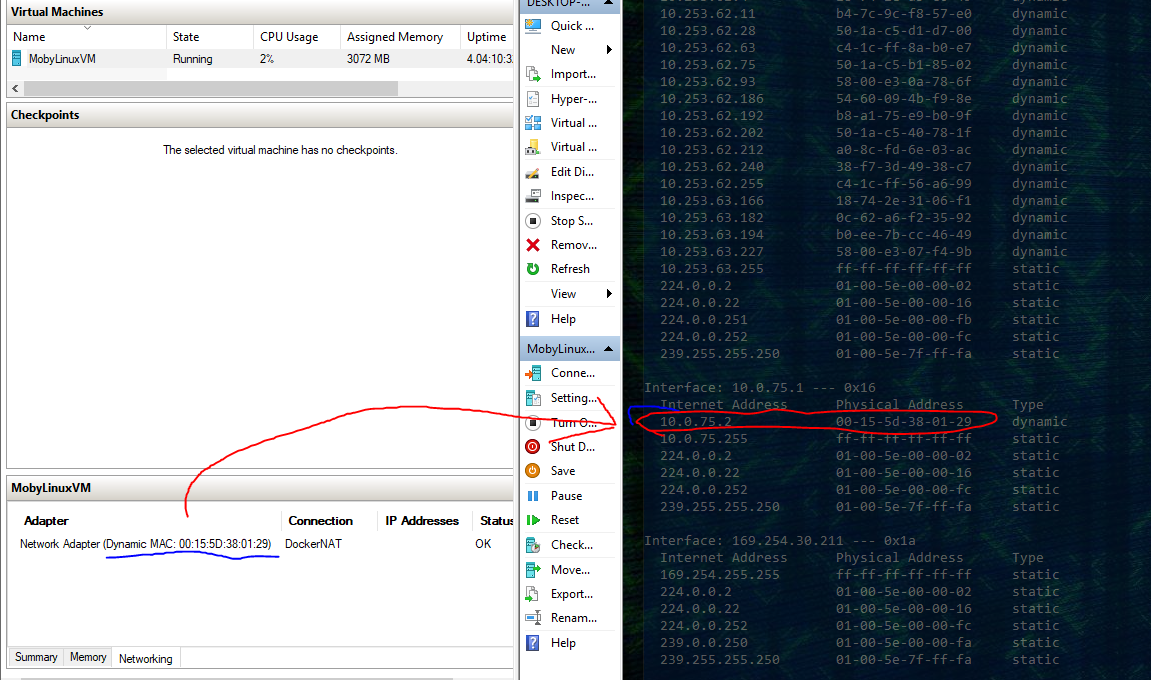1151x680 pixels.
Task: Switch to the Memory tab
Action: 87,657
